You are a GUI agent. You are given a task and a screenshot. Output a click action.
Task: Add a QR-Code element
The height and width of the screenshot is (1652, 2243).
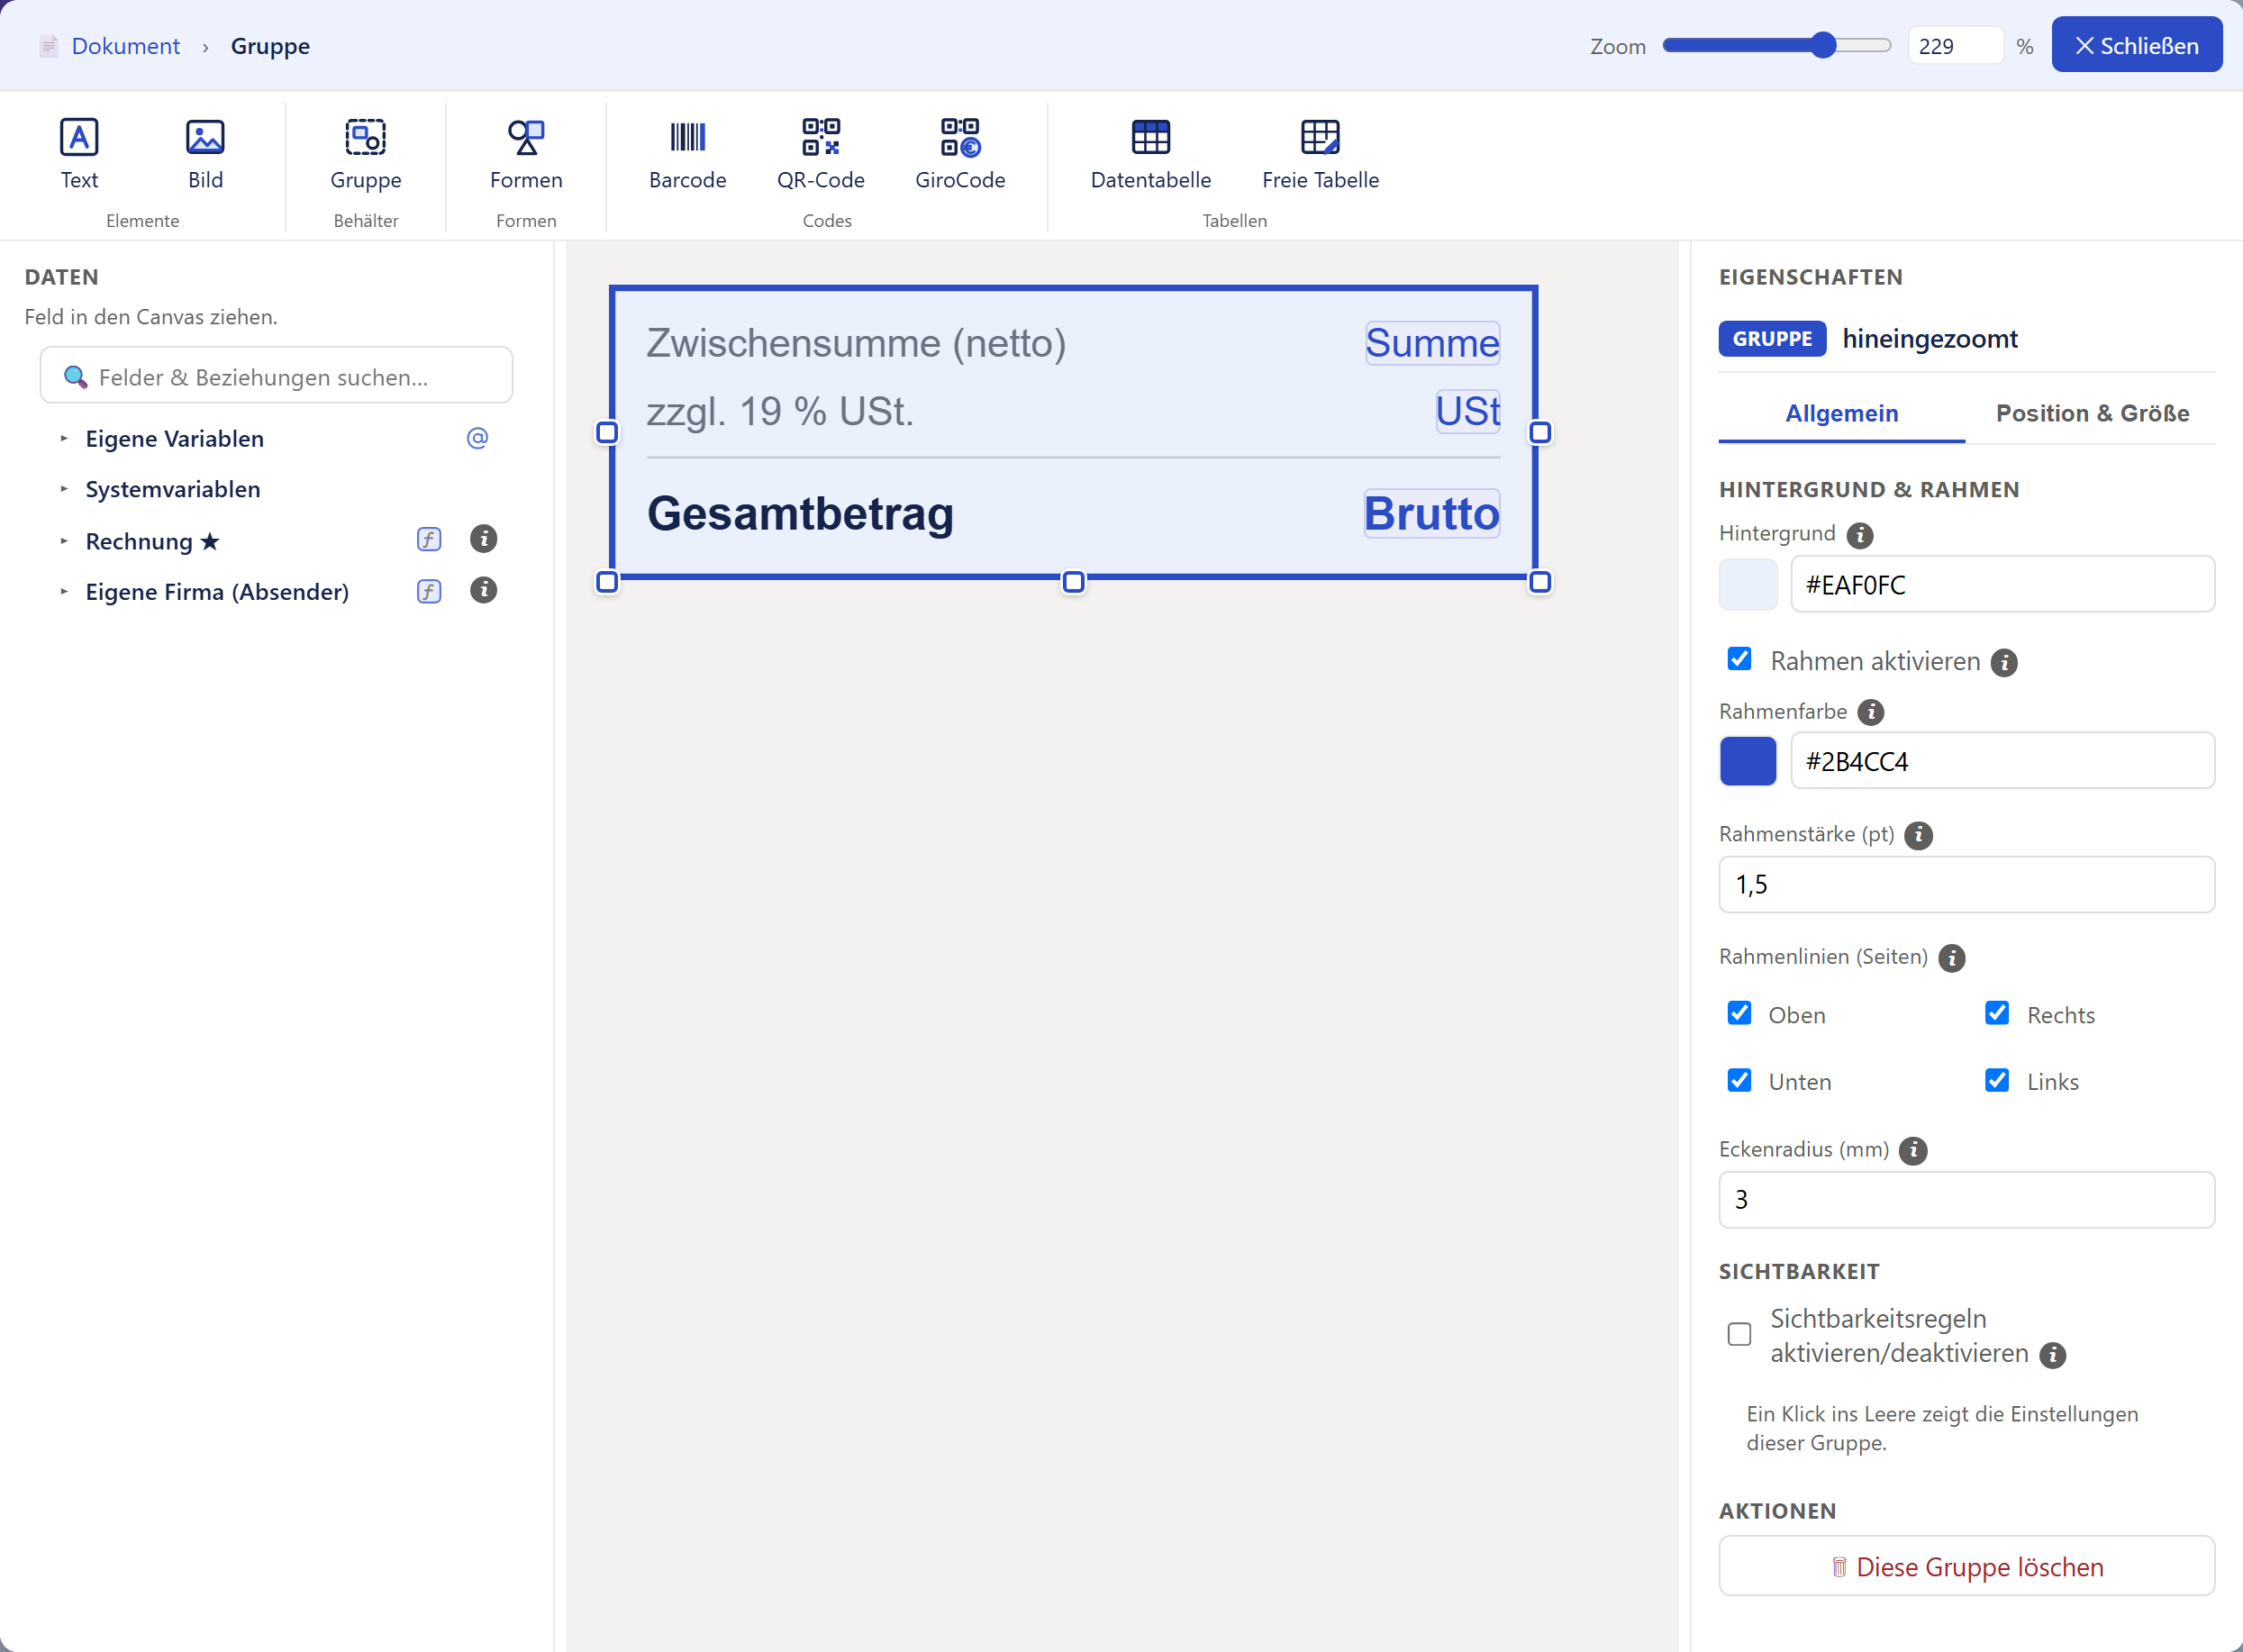click(820, 154)
